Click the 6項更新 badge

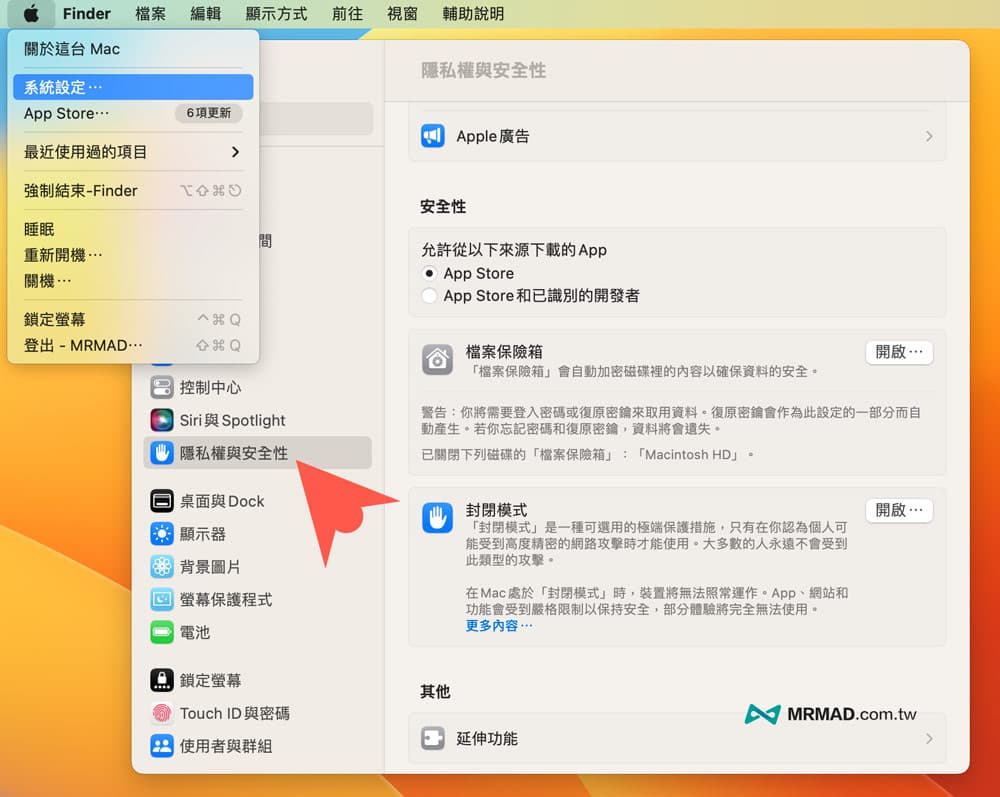click(209, 113)
